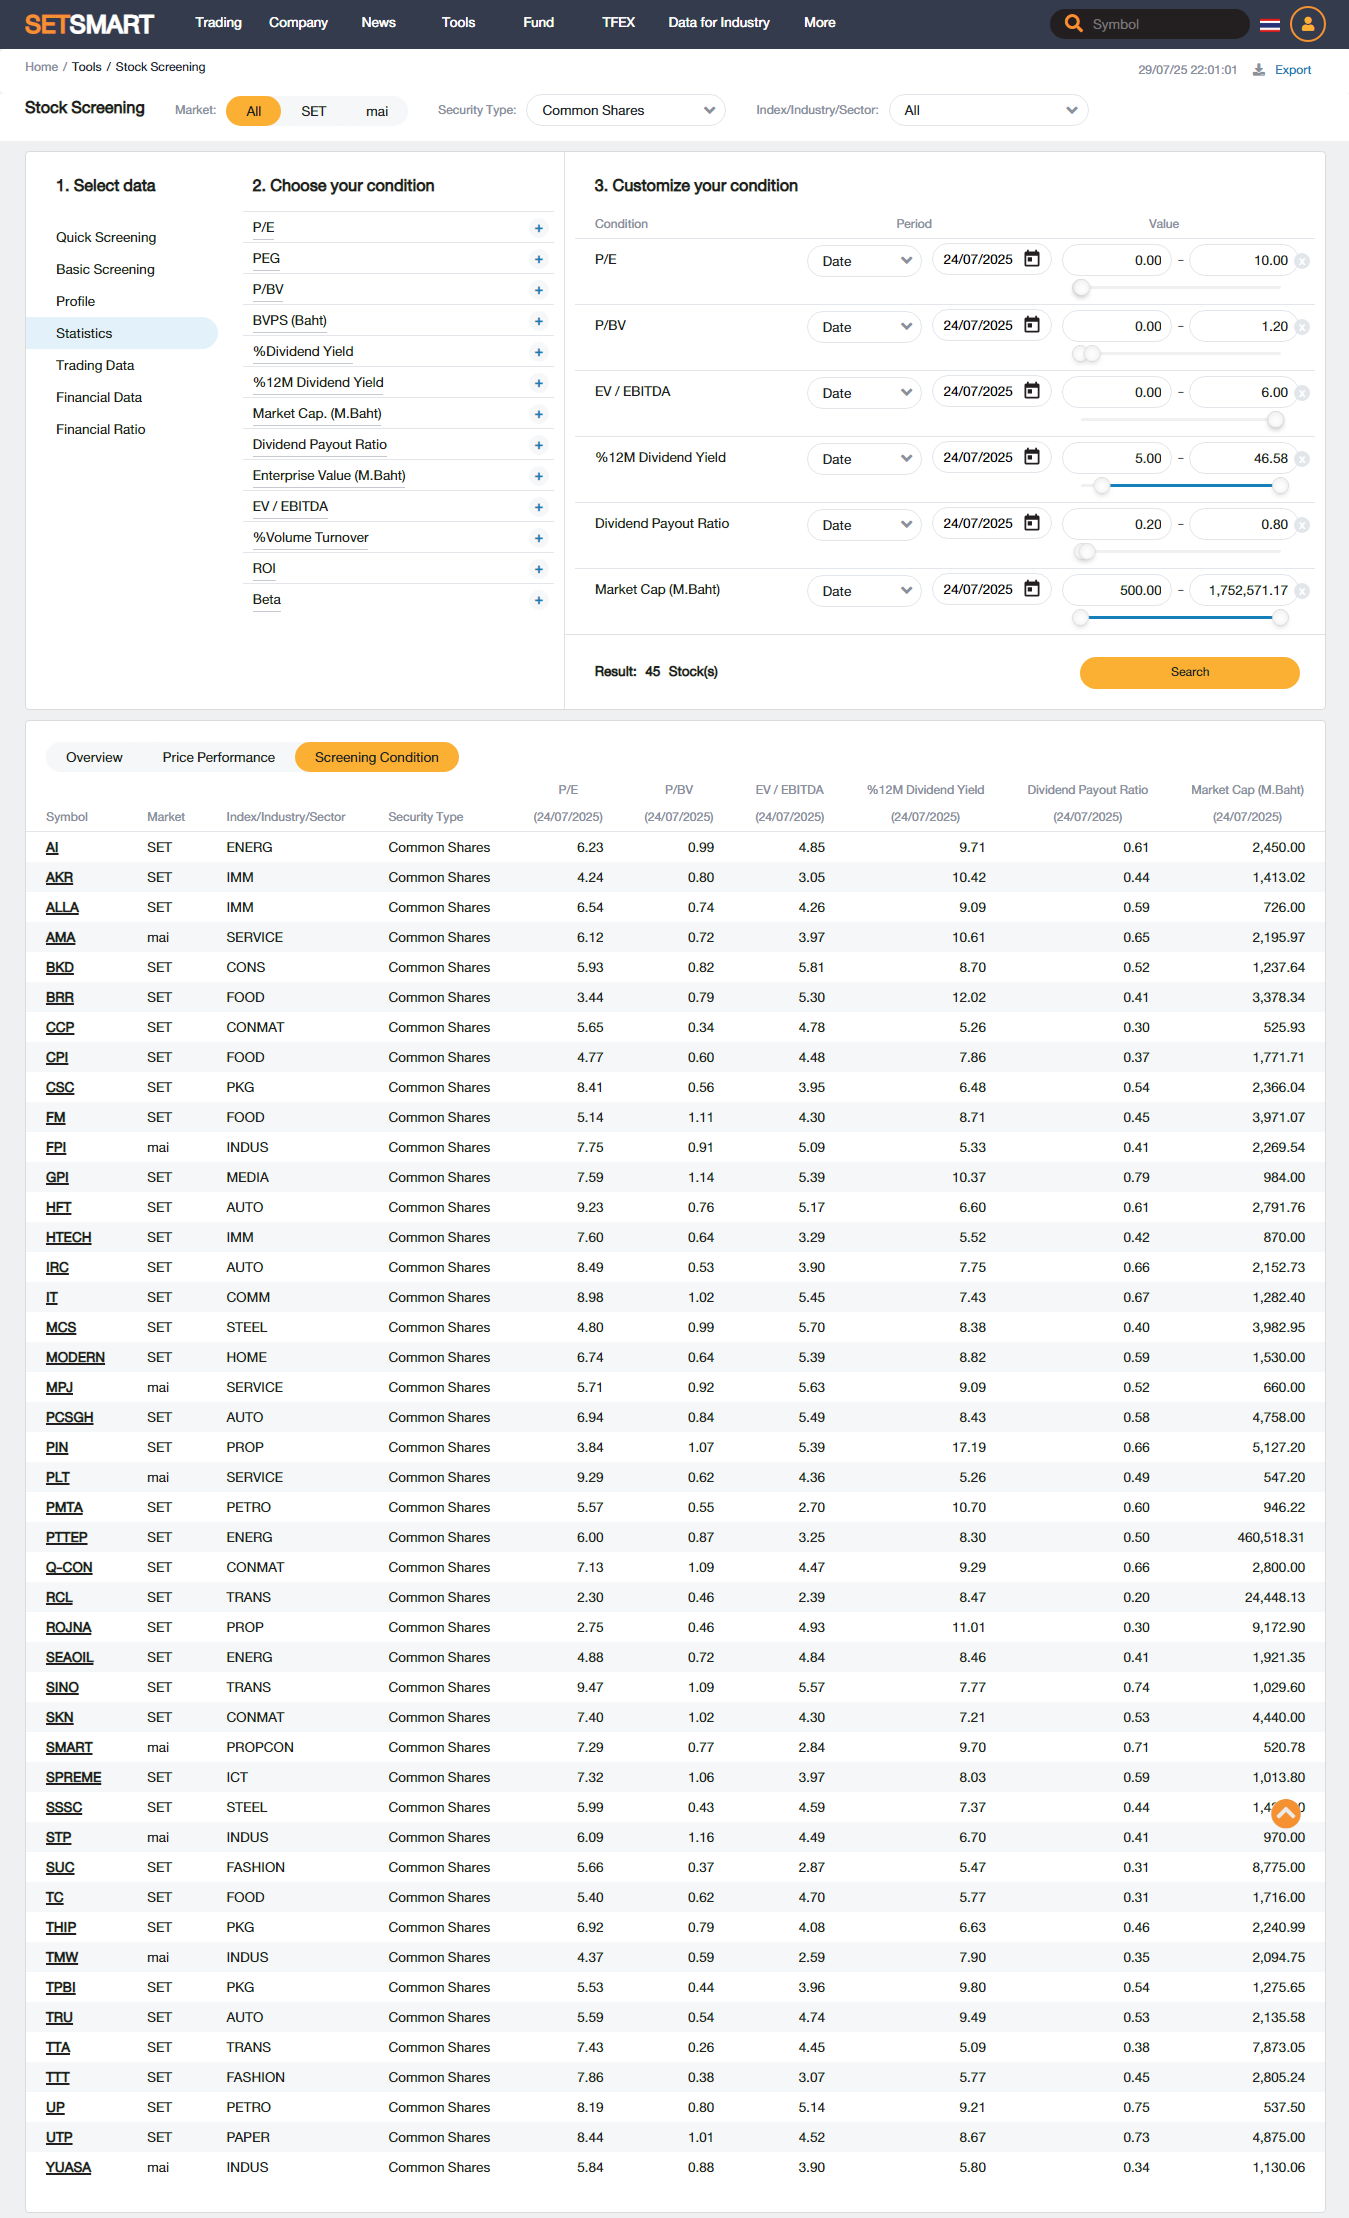
Task: Open the AKR stock symbol link
Action: point(59,877)
